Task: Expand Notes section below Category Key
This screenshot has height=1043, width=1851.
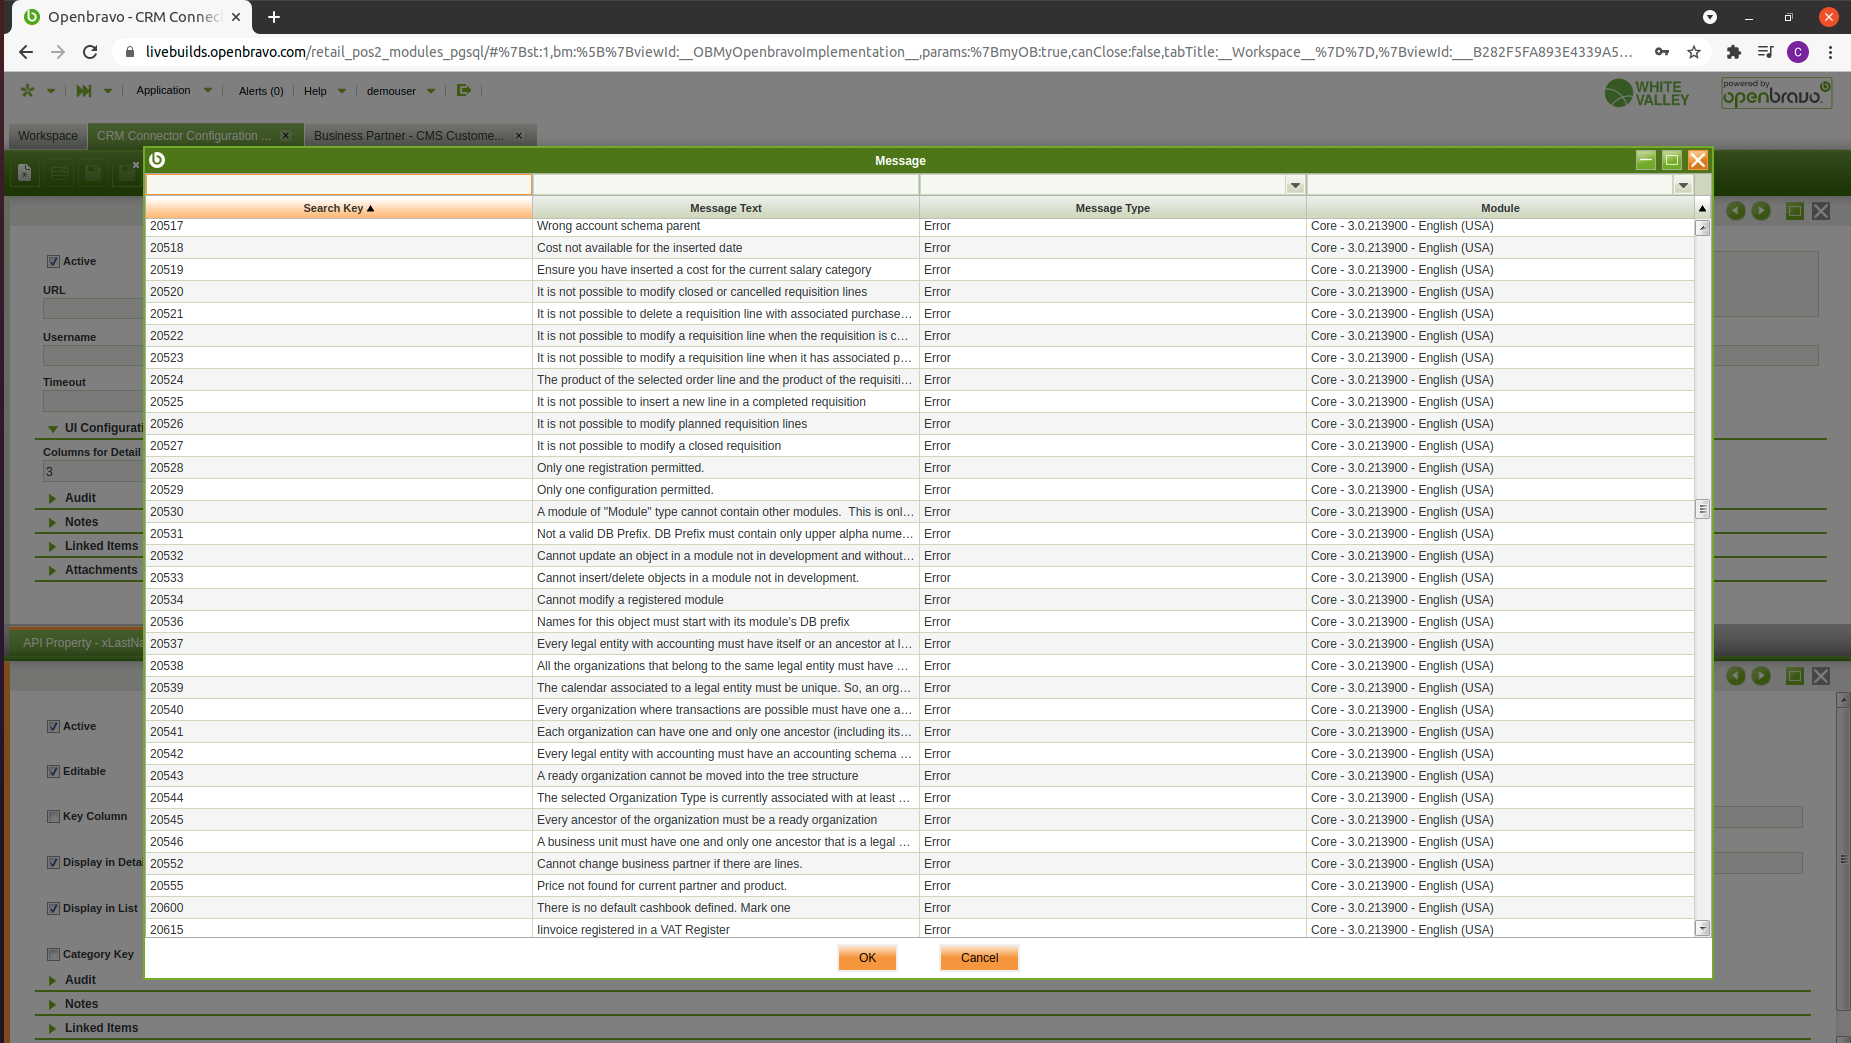Action: click(x=53, y=1005)
